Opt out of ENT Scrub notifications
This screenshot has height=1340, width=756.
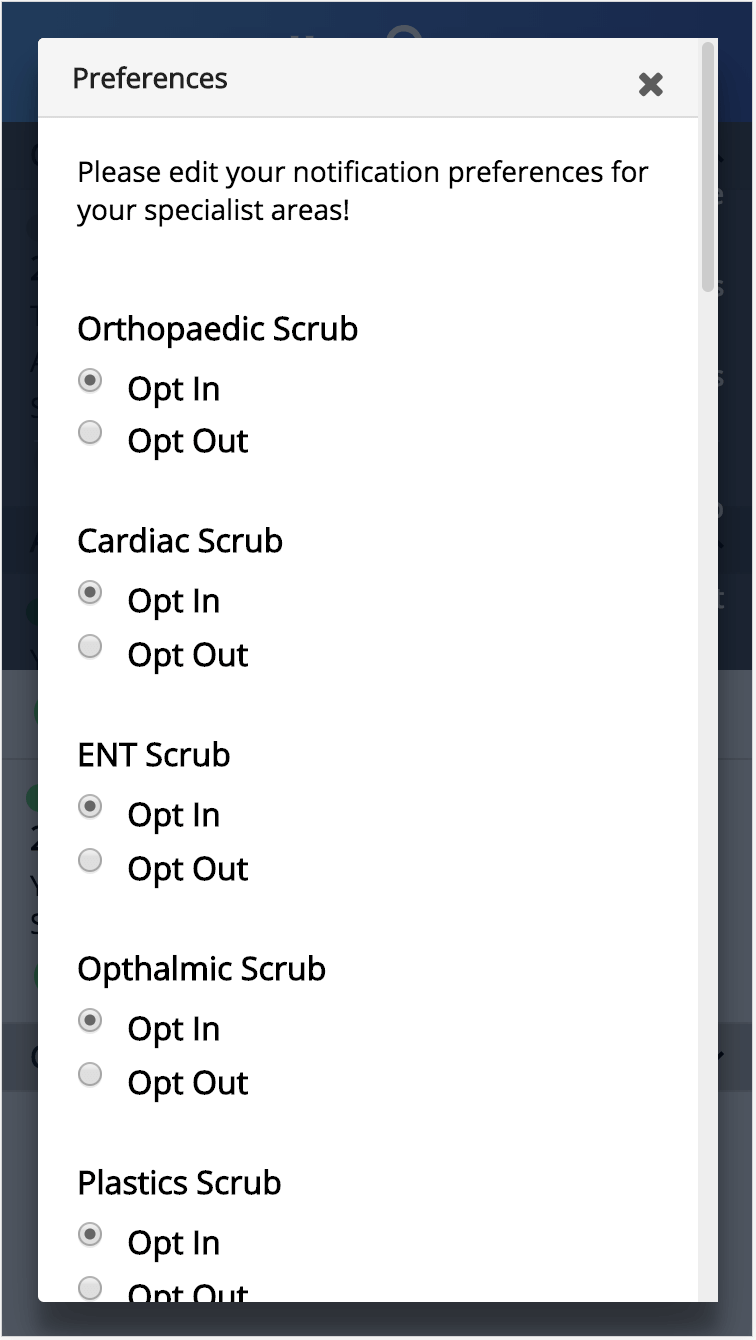pos(89,860)
